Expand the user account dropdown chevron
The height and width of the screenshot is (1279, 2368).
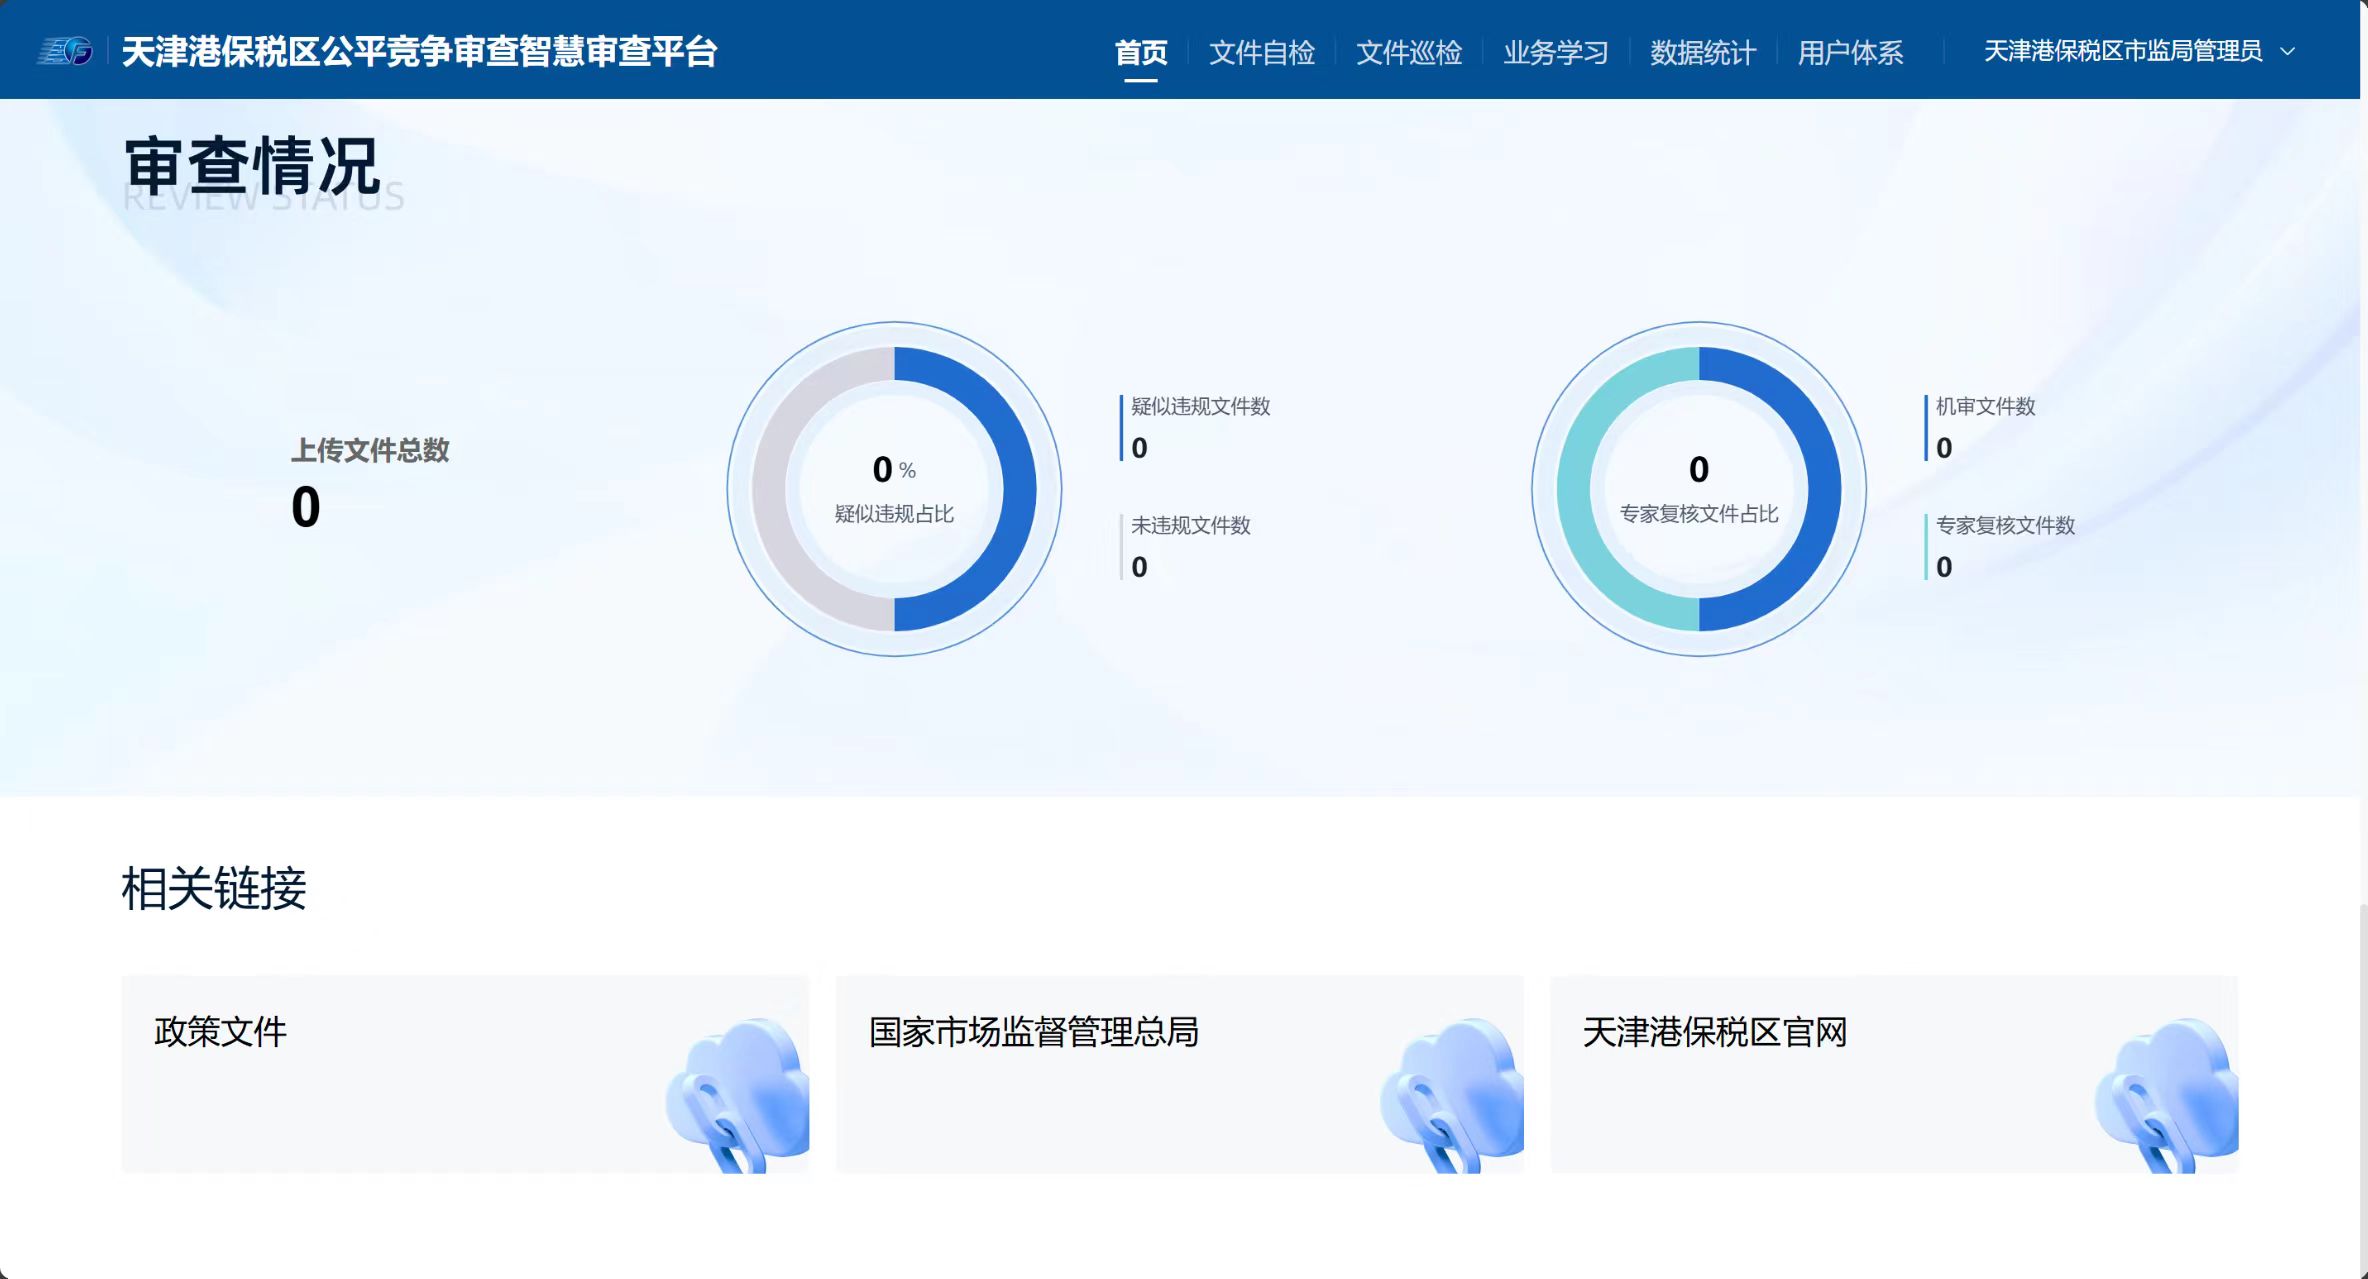point(2287,52)
